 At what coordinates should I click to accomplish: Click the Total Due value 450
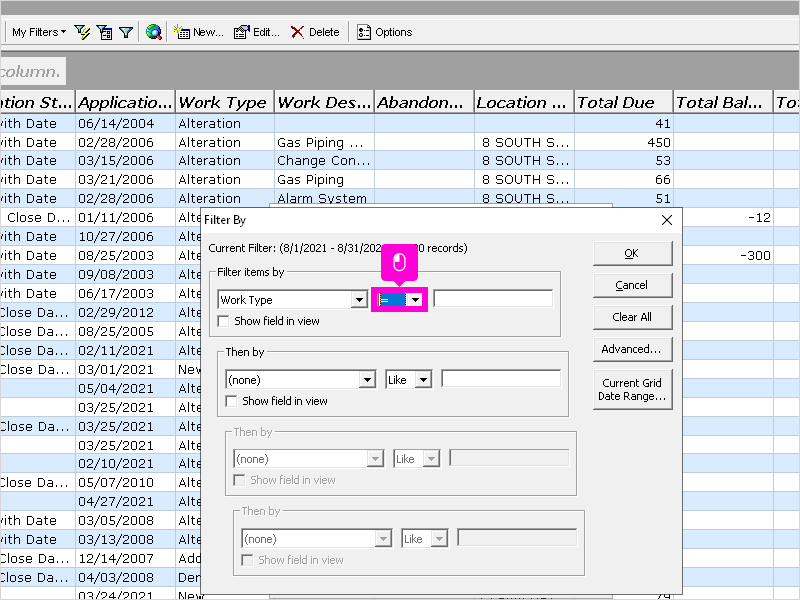(x=623, y=142)
